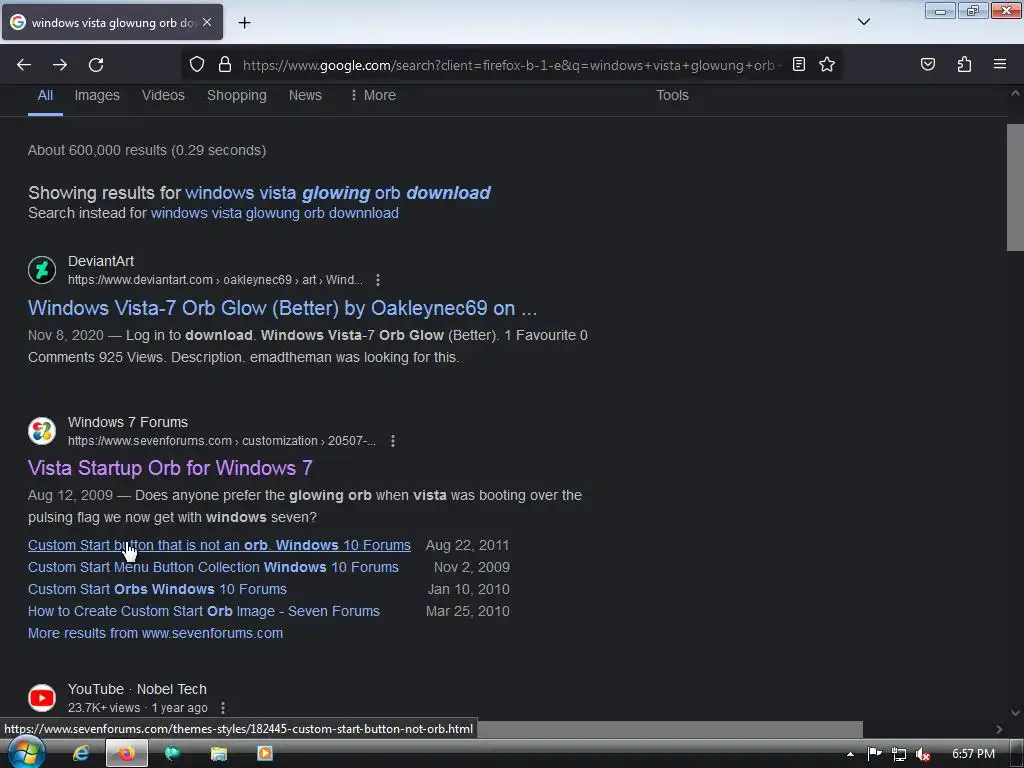Click YouTube · Nobel Tech source text
This screenshot has width=1024, height=768.
137,690
